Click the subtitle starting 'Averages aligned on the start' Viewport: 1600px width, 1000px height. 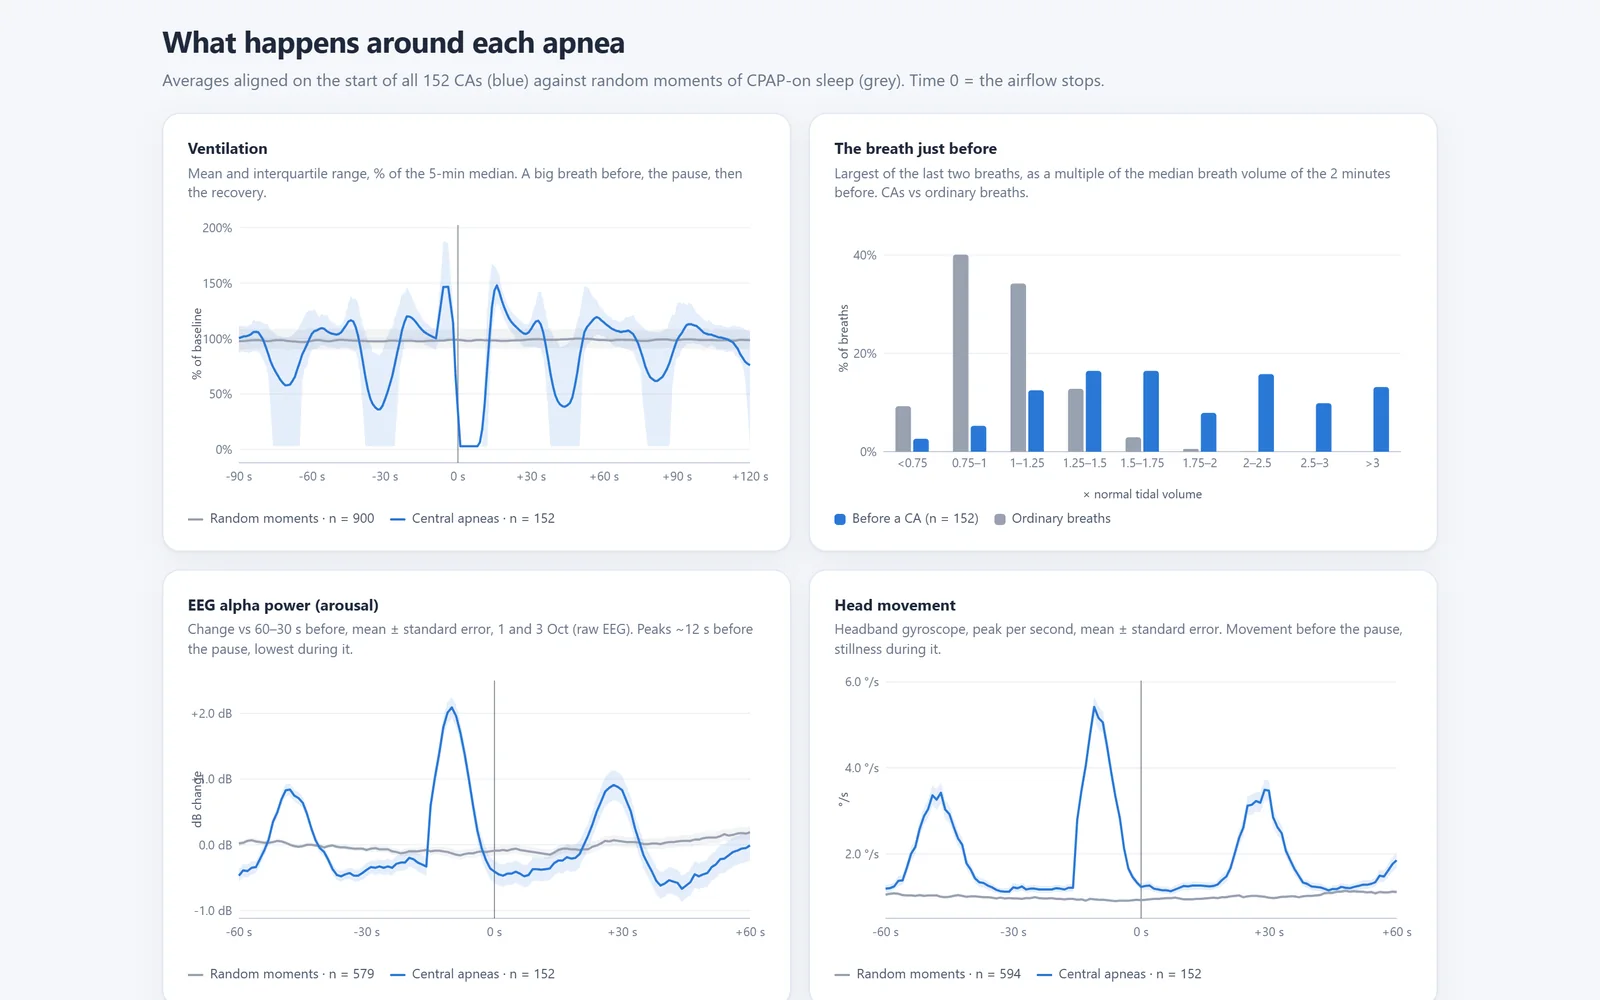click(633, 81)
